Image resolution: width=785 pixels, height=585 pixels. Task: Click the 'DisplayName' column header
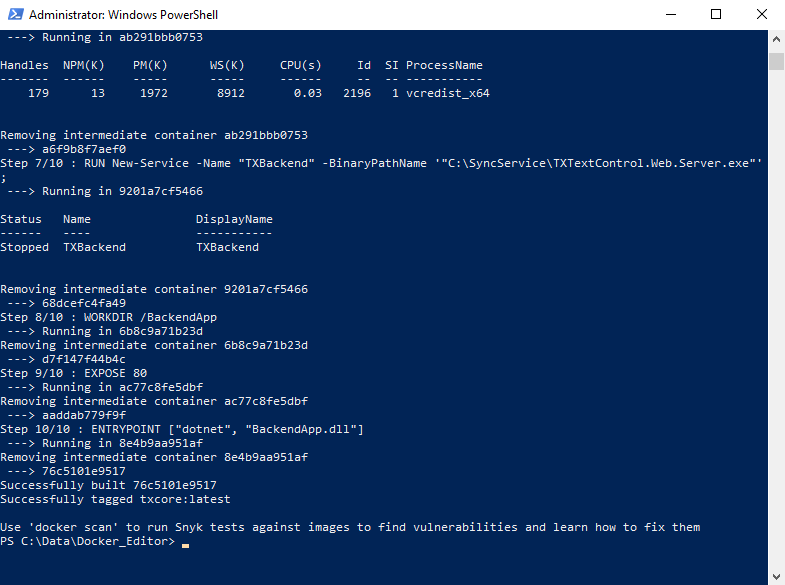point(234,219)
